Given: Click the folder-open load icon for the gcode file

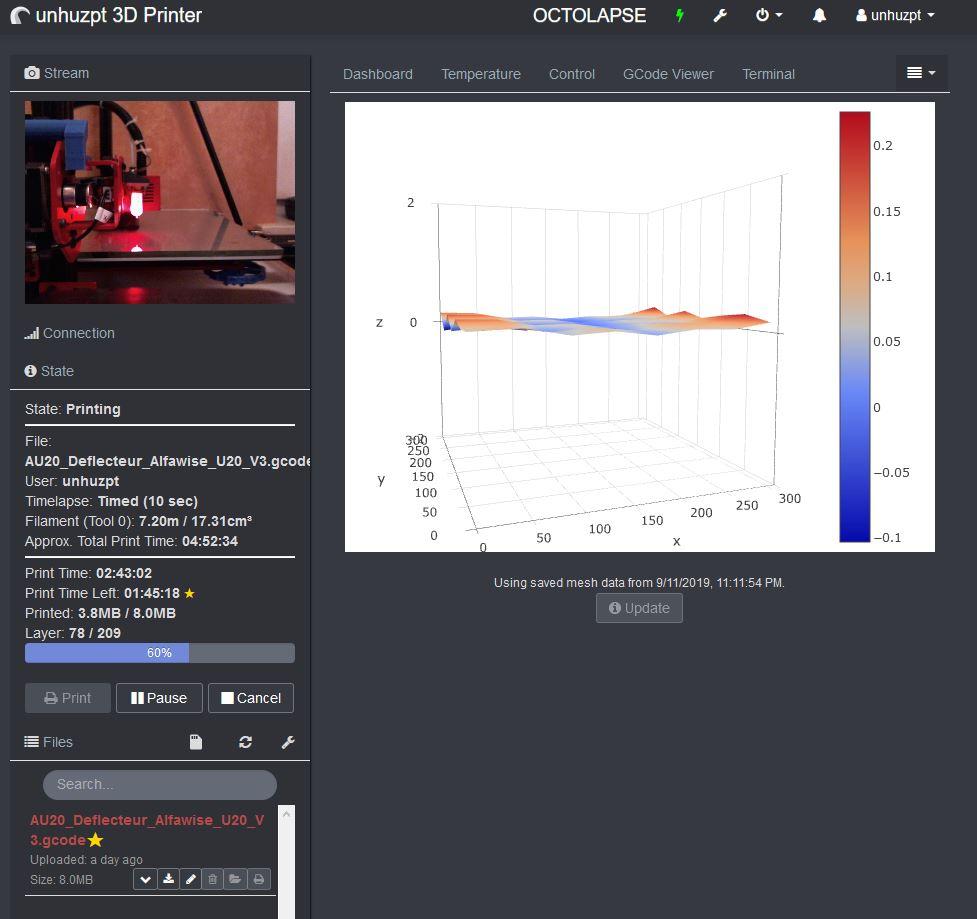Looking at the screenshot, I should click(x=235, y=879).
